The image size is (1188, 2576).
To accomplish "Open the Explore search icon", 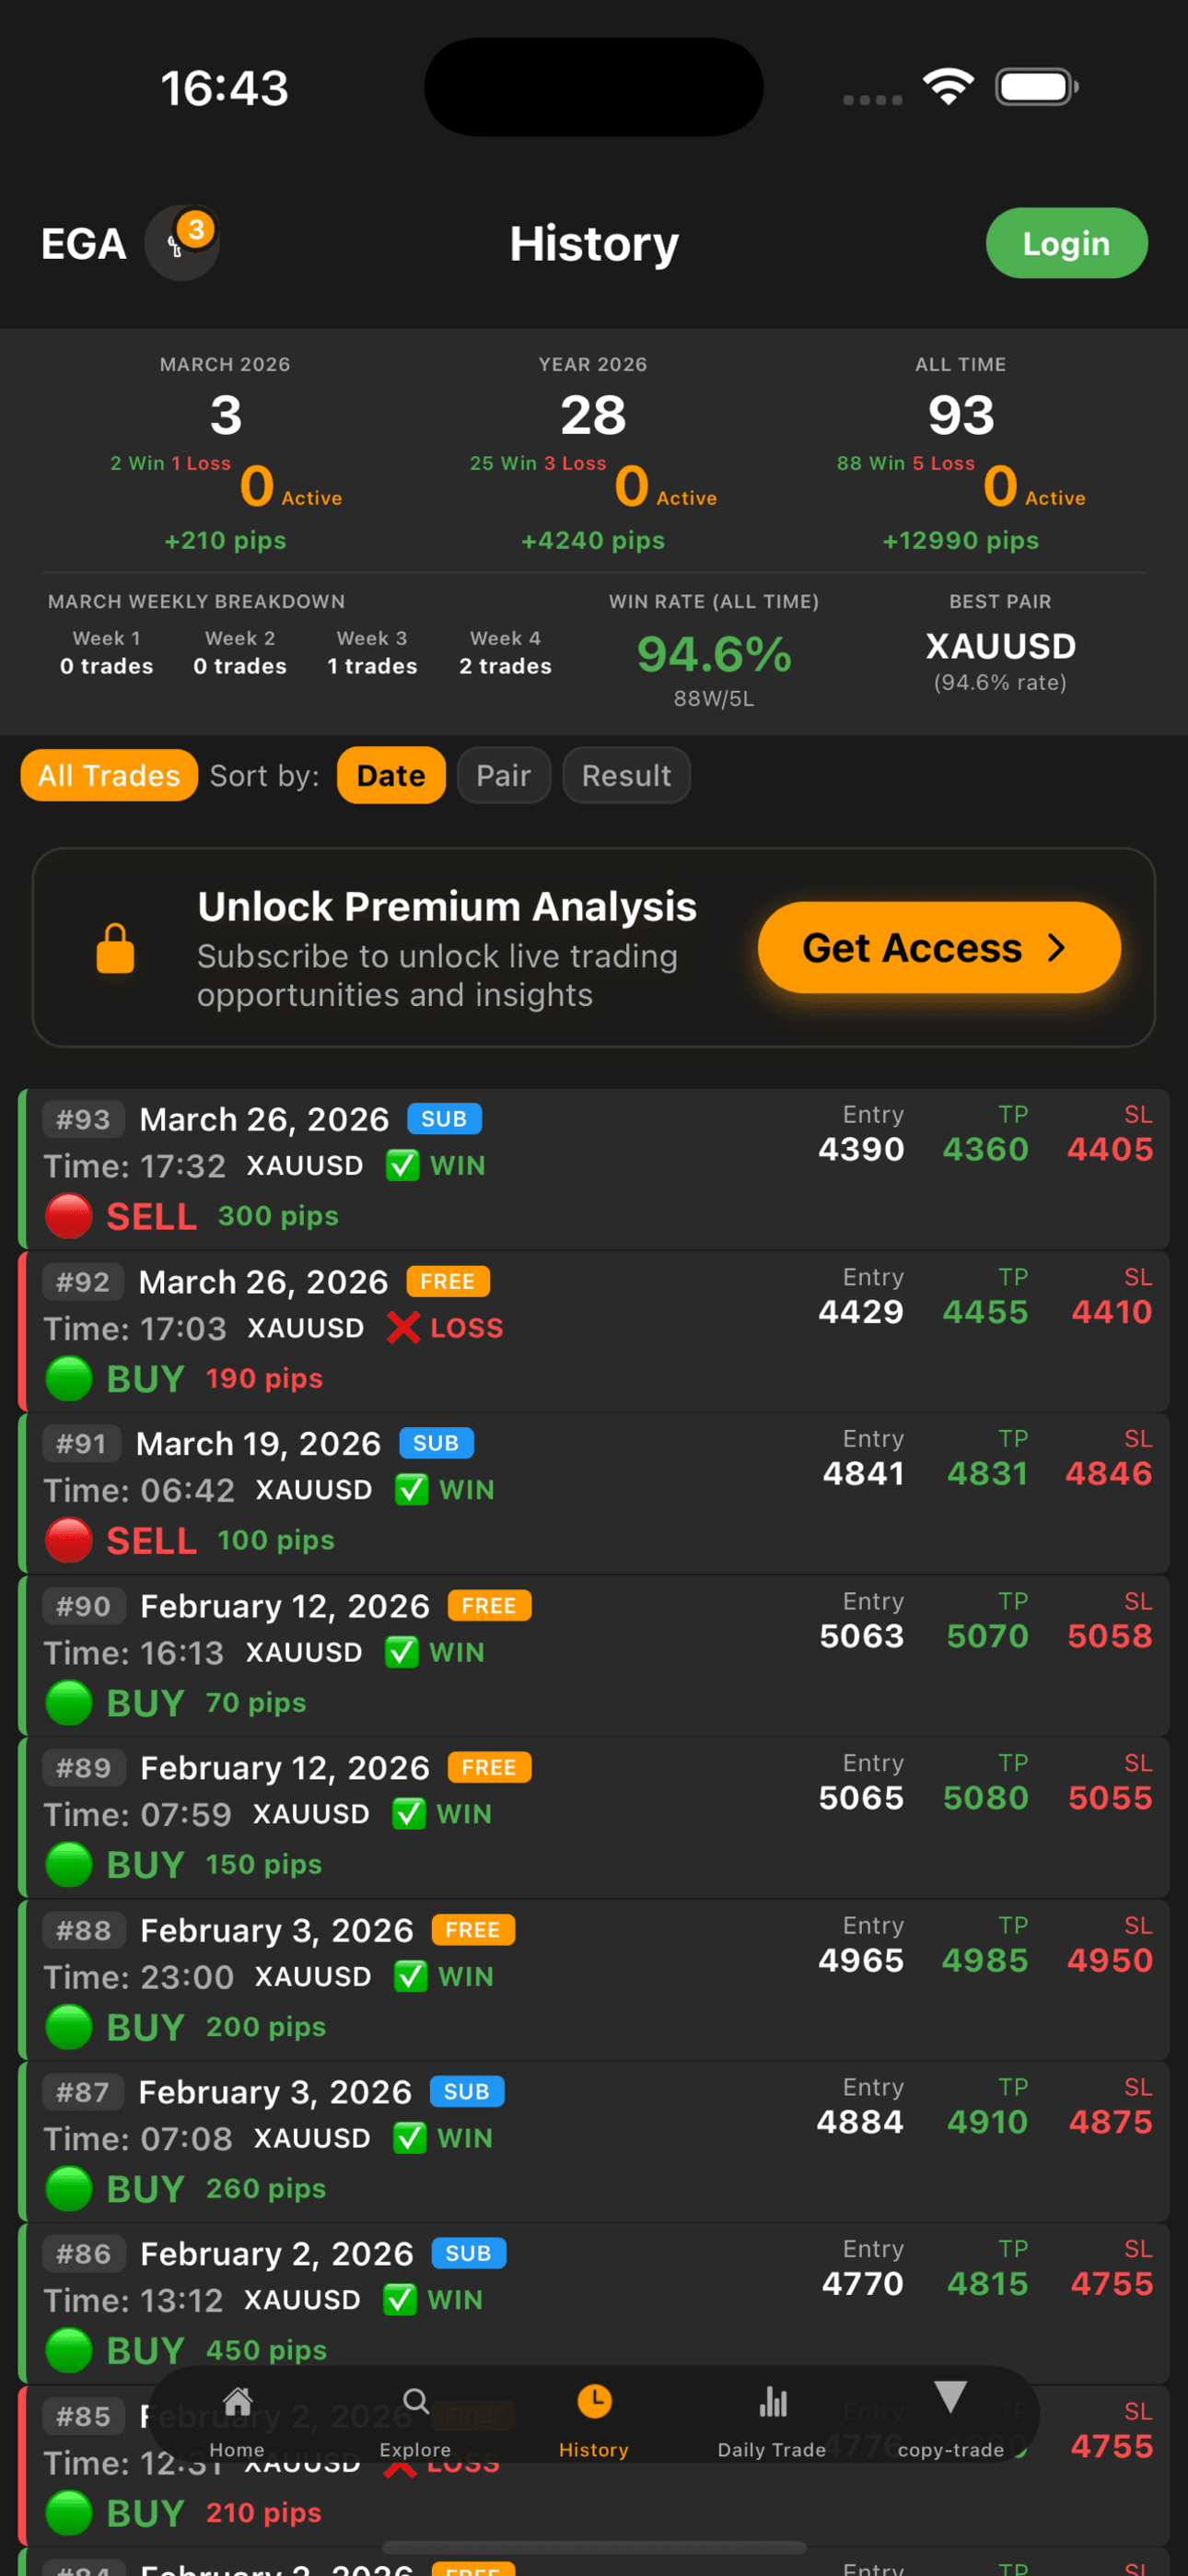I will click(415, 2401).
